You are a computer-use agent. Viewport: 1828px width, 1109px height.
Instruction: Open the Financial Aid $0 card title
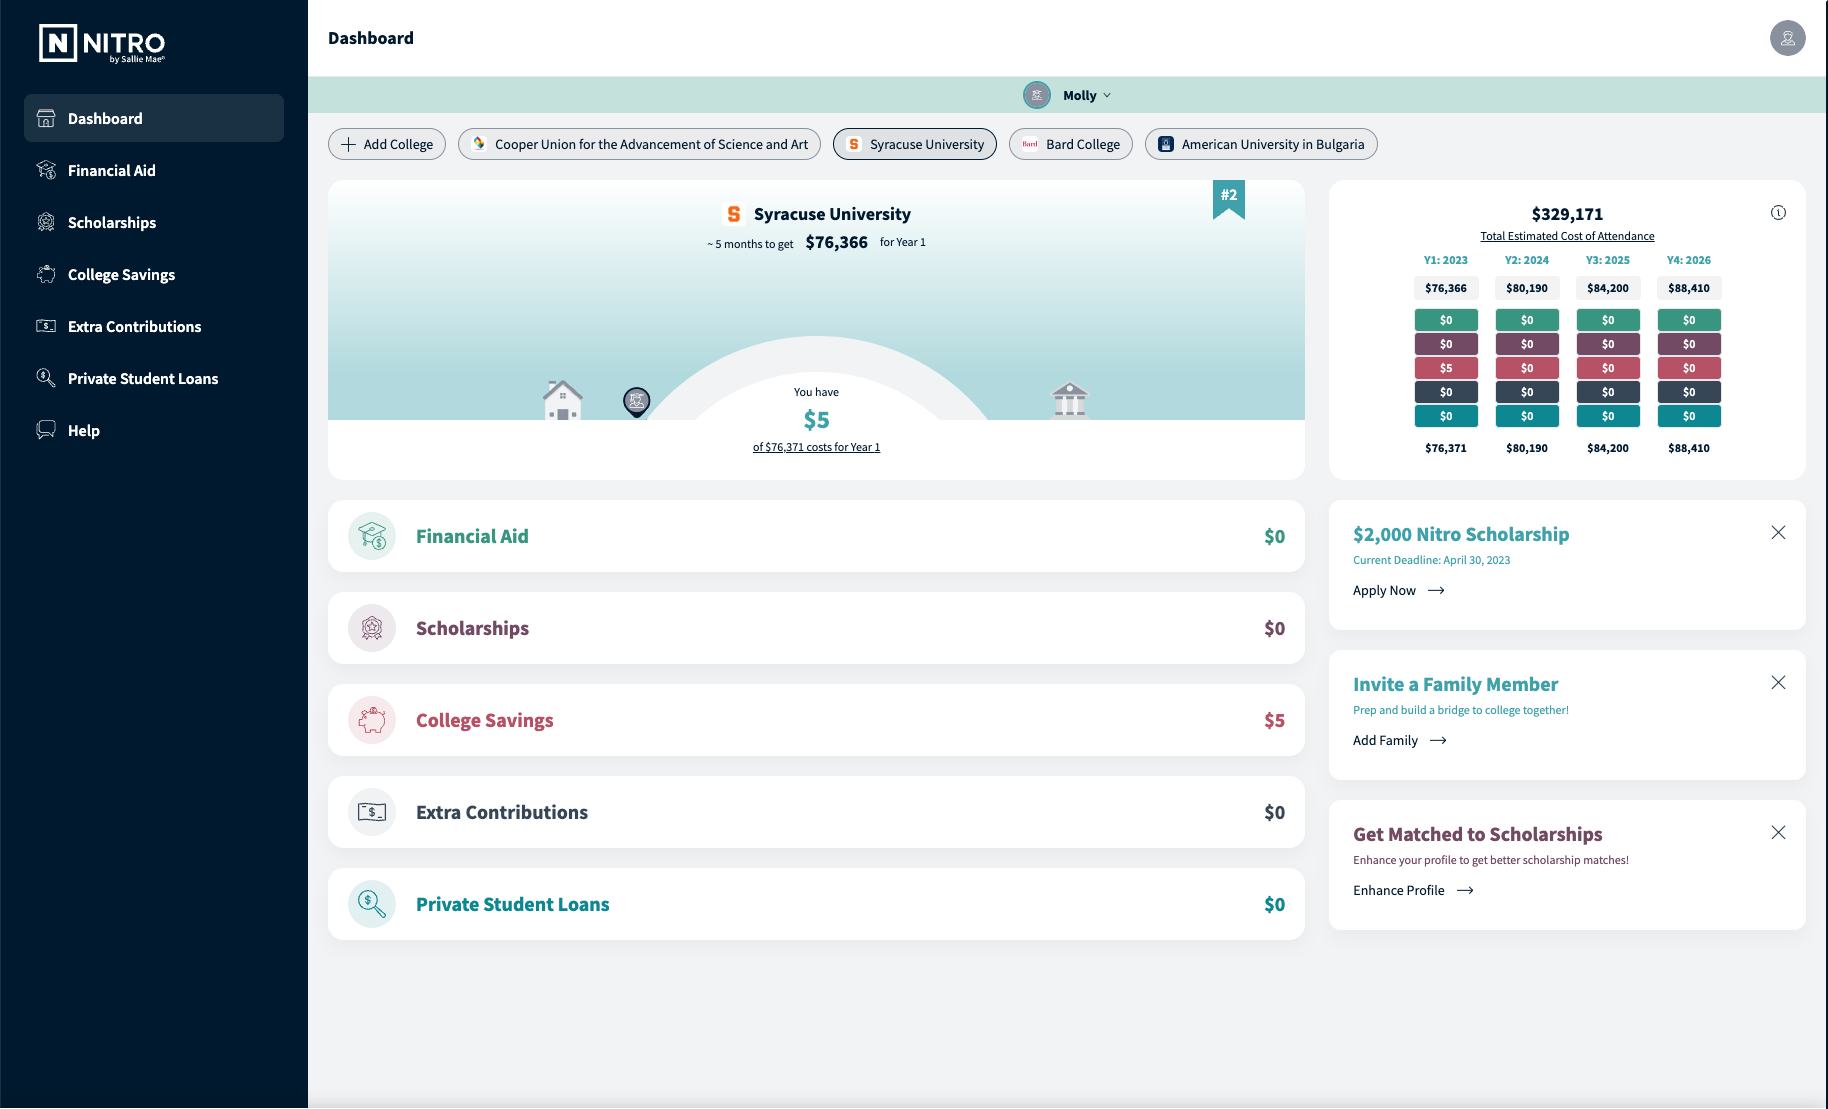472,536
